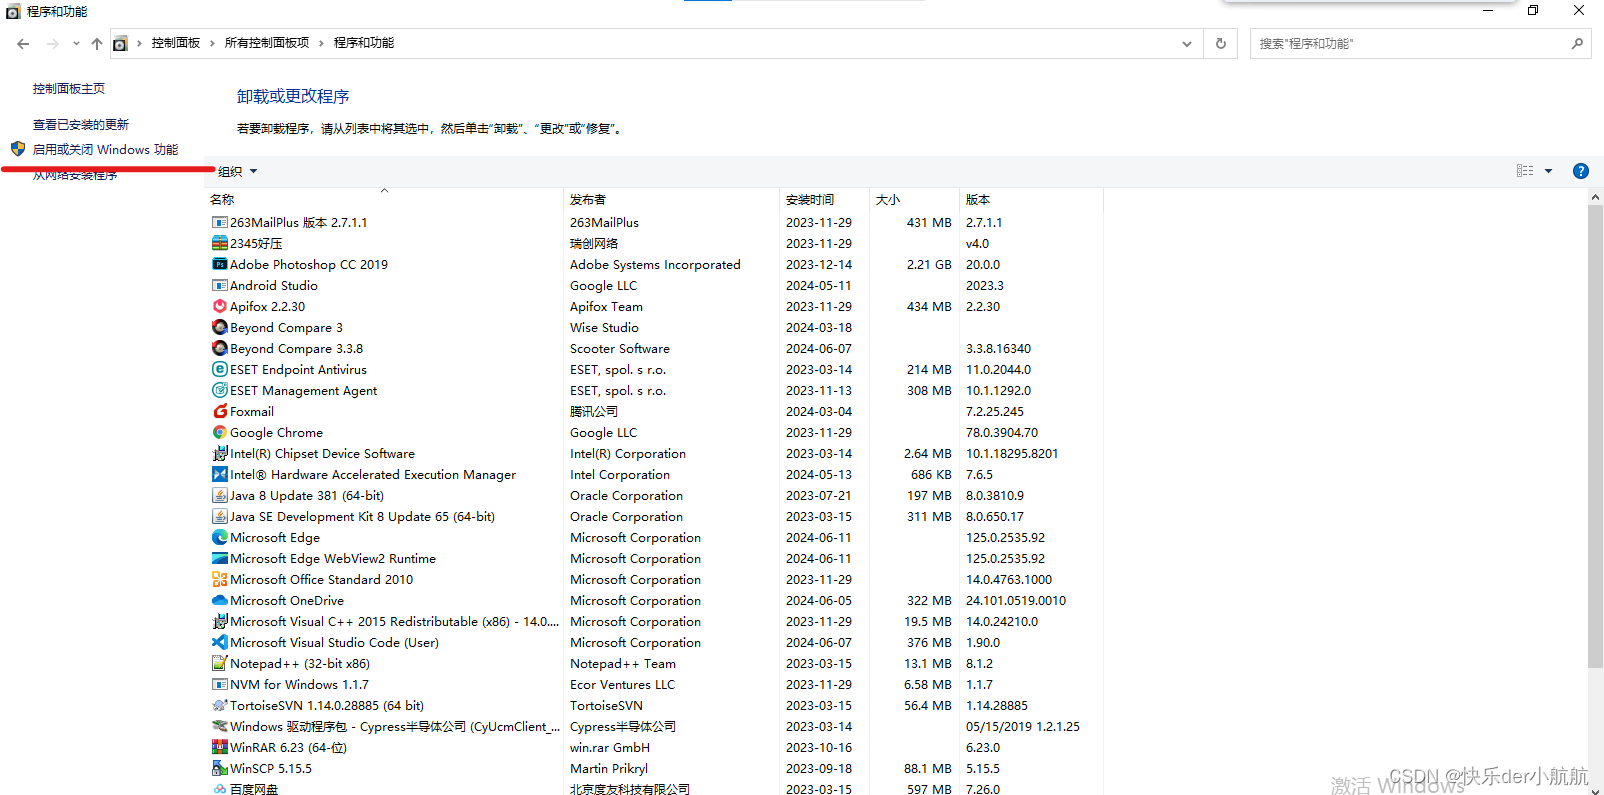
Task: Click the Intel Chipset Device Software icon
Action: [x=220, y=453]
